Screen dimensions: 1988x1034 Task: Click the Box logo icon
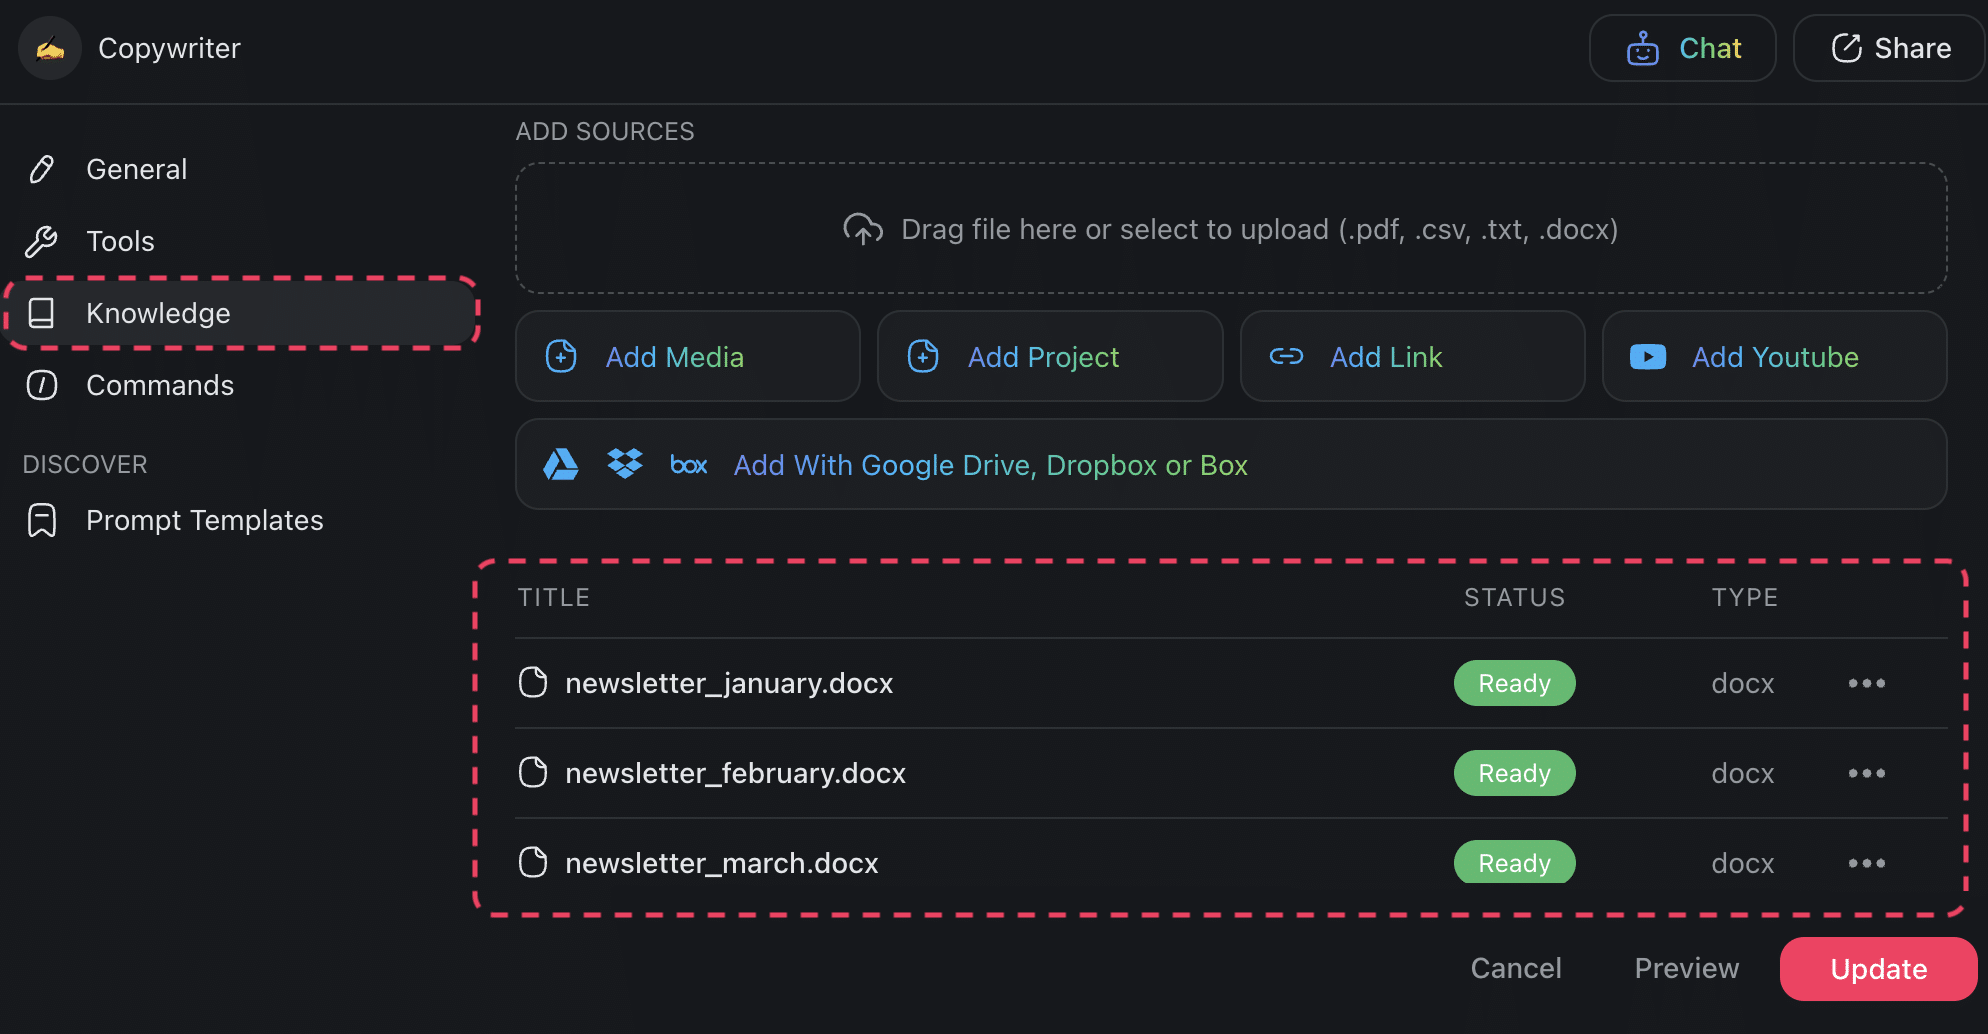688,465
